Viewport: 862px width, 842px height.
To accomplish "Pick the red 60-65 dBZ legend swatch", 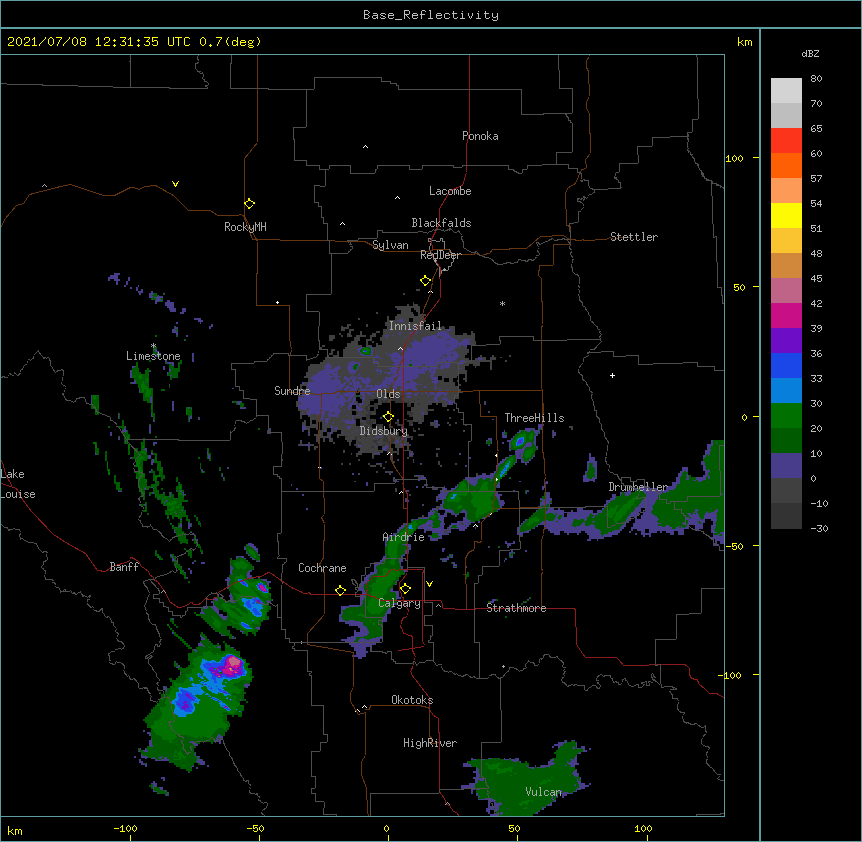I will [x=786, y=140].
